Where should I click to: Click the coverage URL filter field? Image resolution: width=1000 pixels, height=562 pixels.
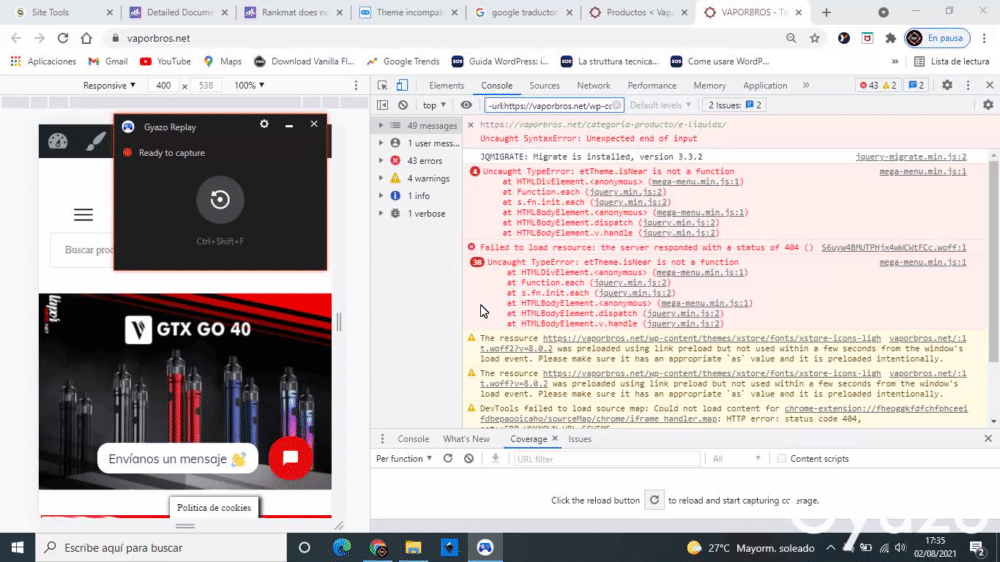click(x=607, y=459)
